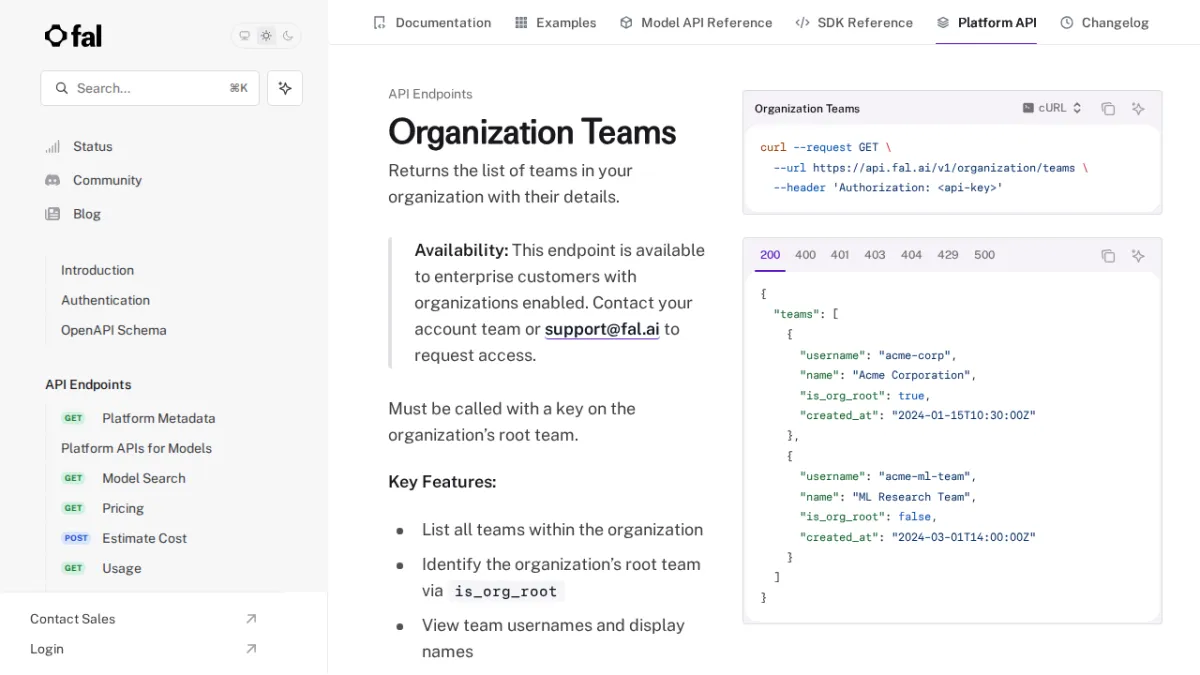Open the Blog sidebar link
Screen dimensions: 1200x675
(86, 214)
